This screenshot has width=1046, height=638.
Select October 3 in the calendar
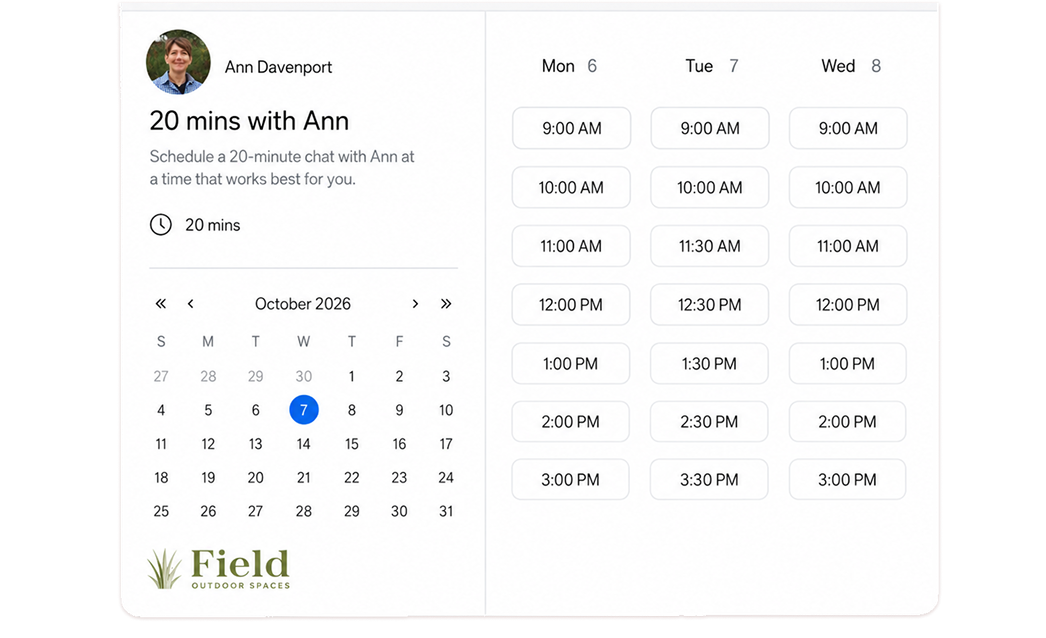(446, 376)
